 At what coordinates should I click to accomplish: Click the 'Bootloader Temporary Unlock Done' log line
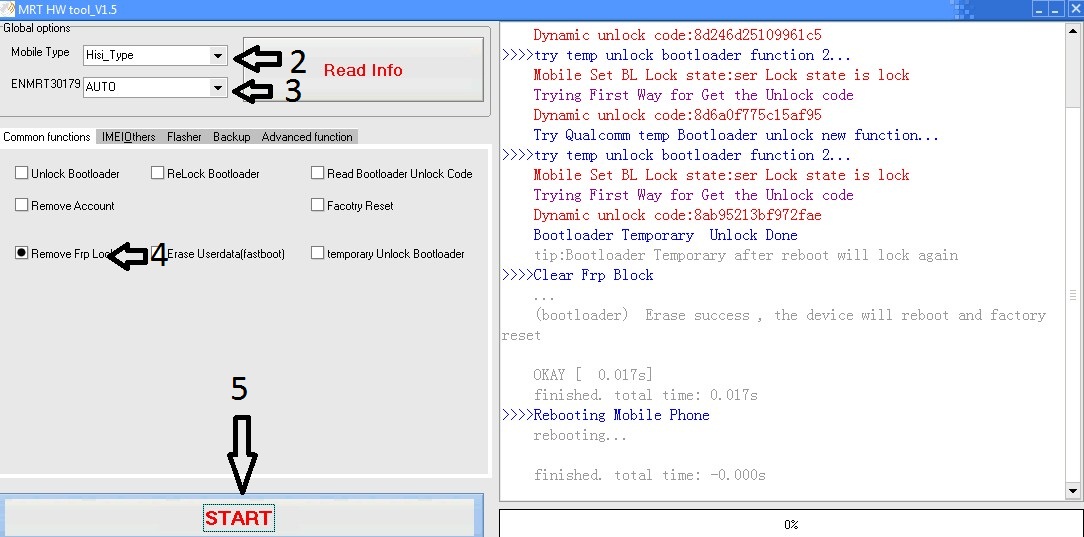click(665, 235)
